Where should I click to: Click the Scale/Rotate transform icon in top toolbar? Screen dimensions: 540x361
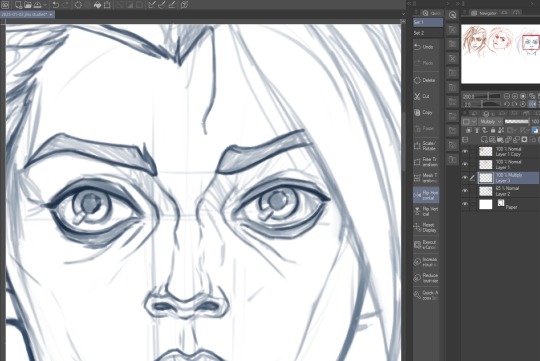coord(107,4)
